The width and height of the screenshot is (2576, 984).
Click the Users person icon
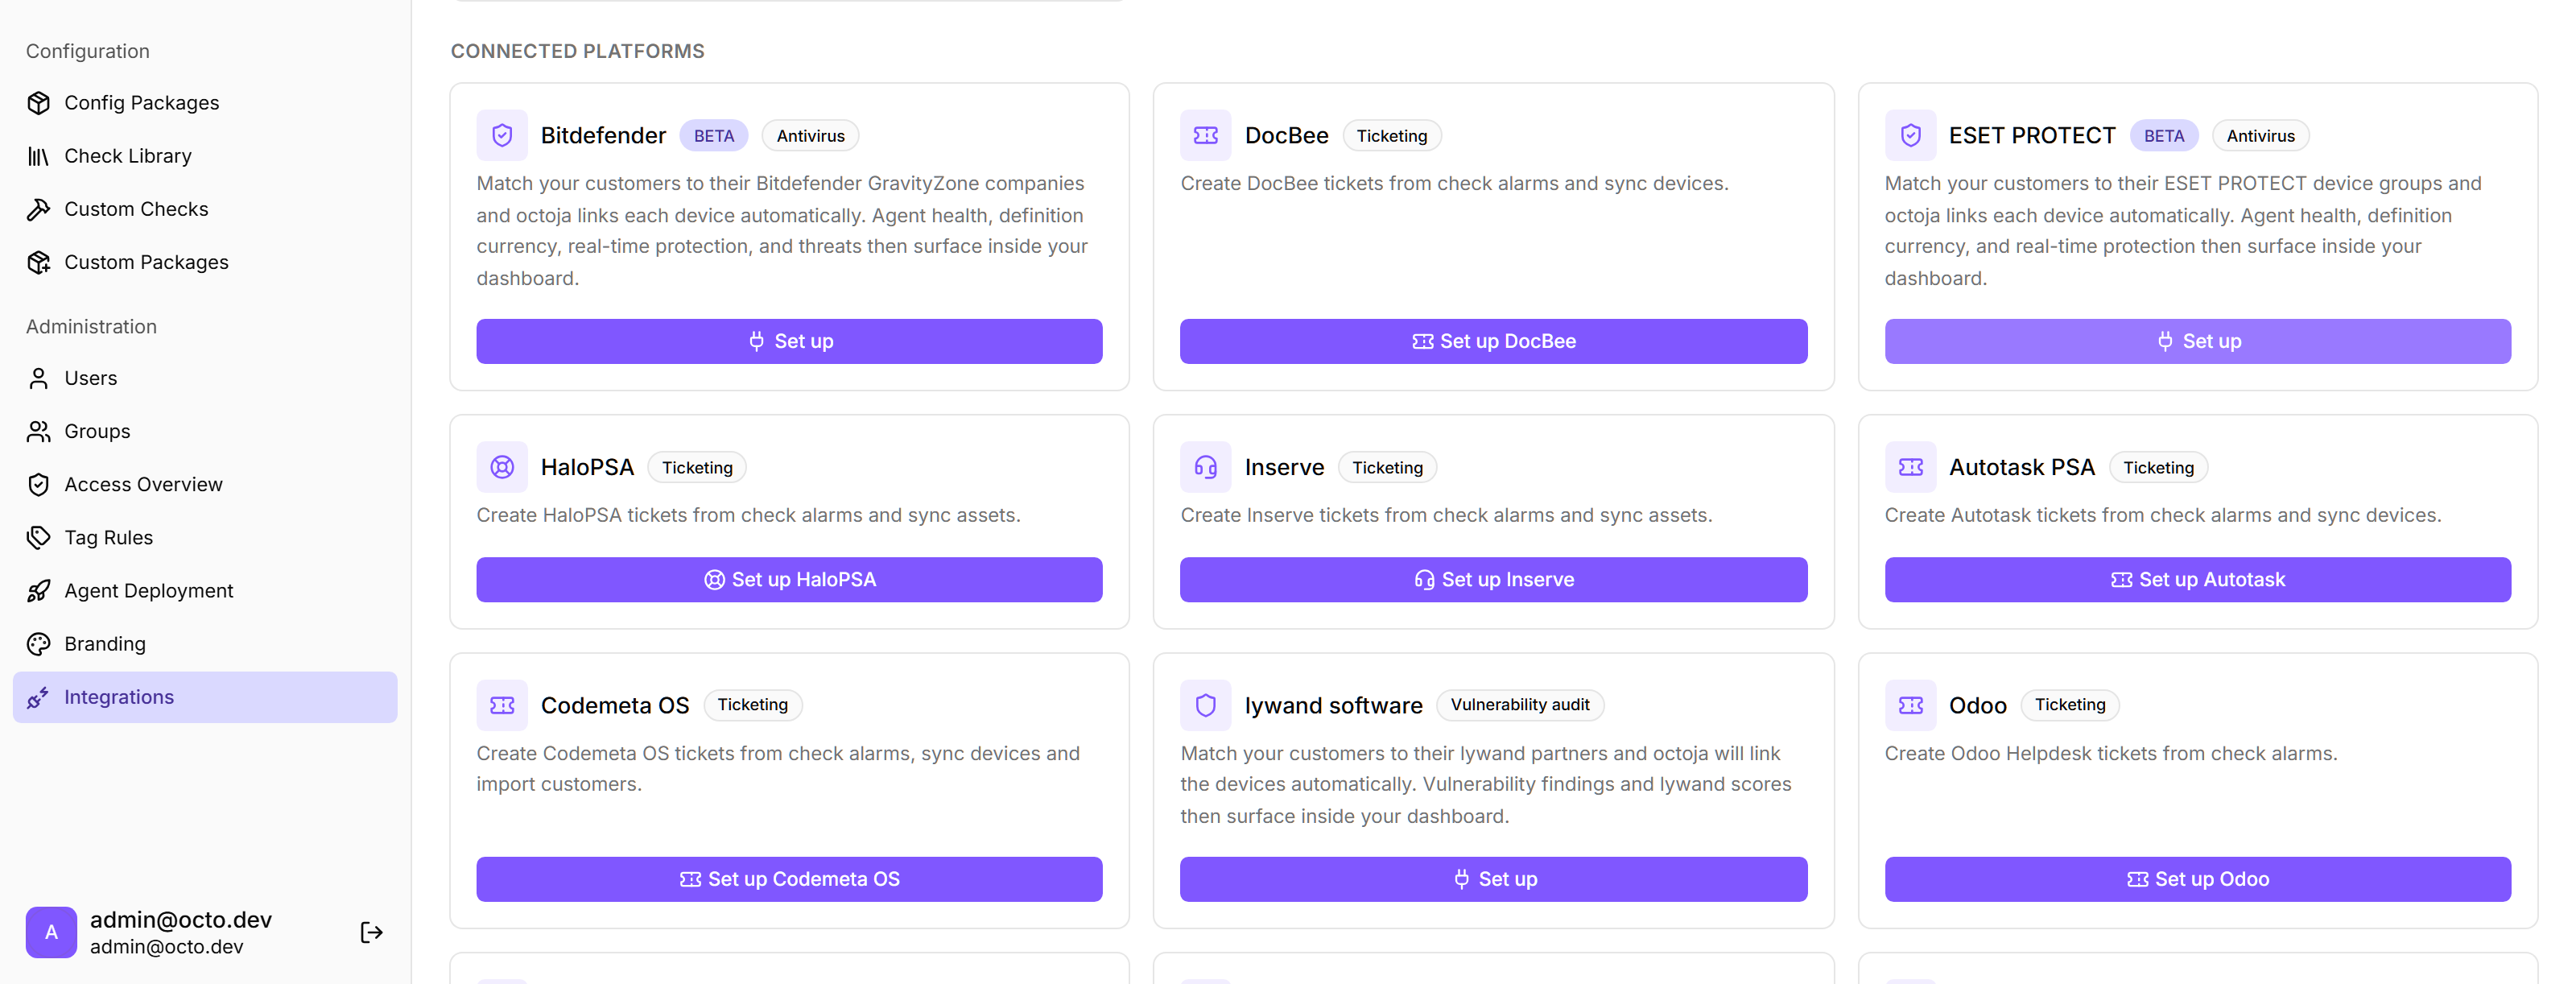pyautogui.click(x=38, y=378)
